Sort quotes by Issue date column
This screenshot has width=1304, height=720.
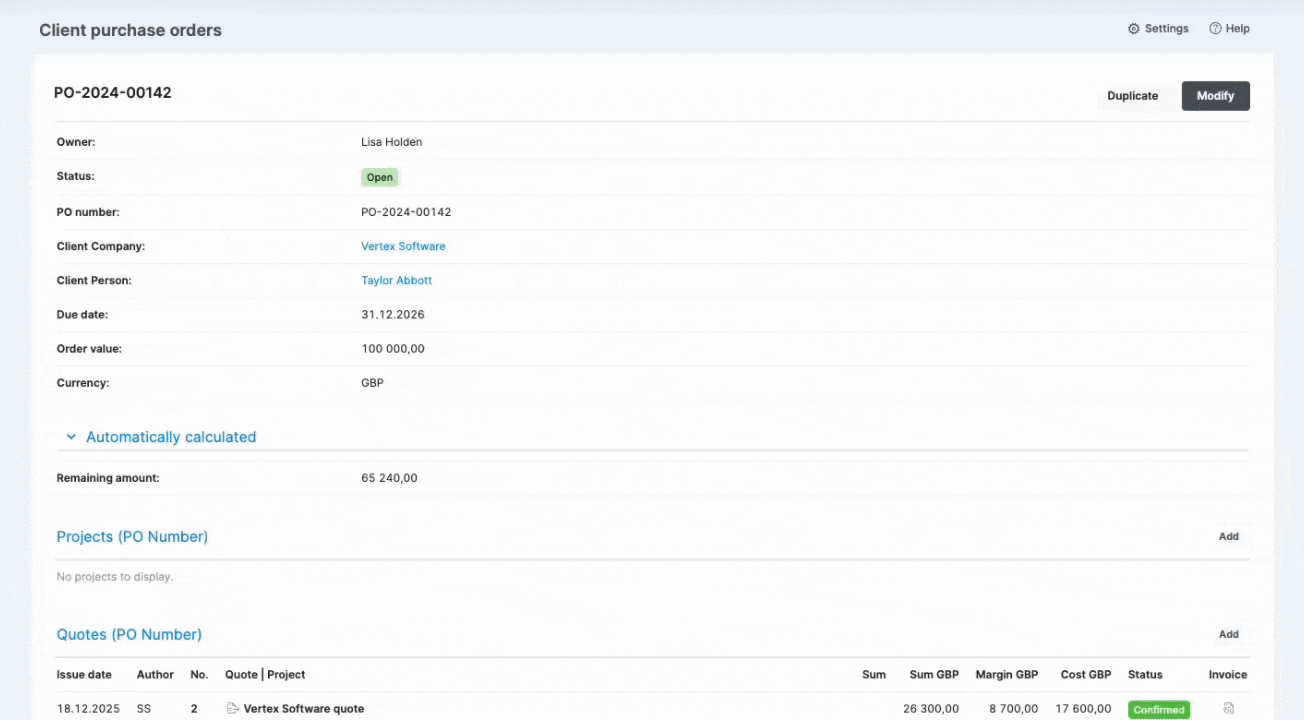(x=84, y=675)
